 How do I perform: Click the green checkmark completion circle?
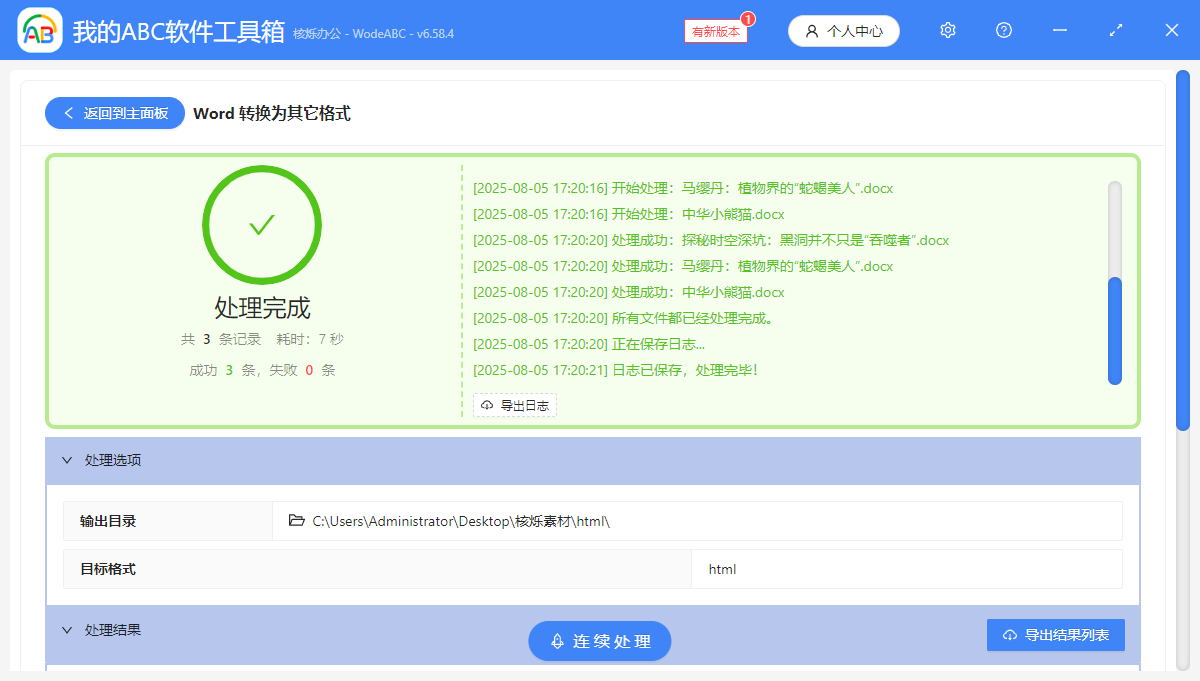point(262,224)
